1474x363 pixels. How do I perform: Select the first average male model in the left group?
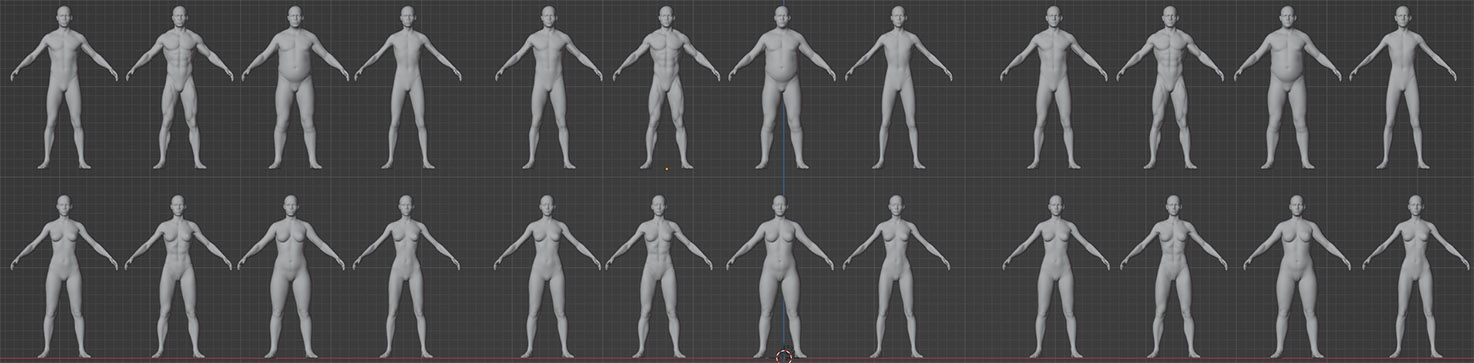64,87
